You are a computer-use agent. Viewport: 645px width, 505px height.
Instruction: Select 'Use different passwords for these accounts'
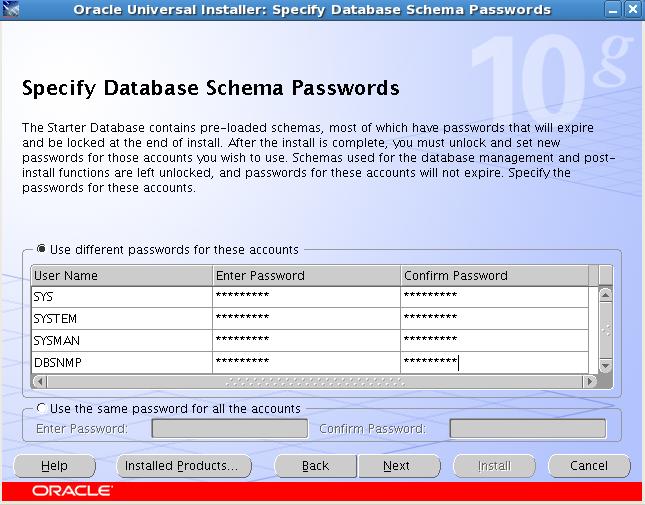pyautogui.click(x=42, y=249)
